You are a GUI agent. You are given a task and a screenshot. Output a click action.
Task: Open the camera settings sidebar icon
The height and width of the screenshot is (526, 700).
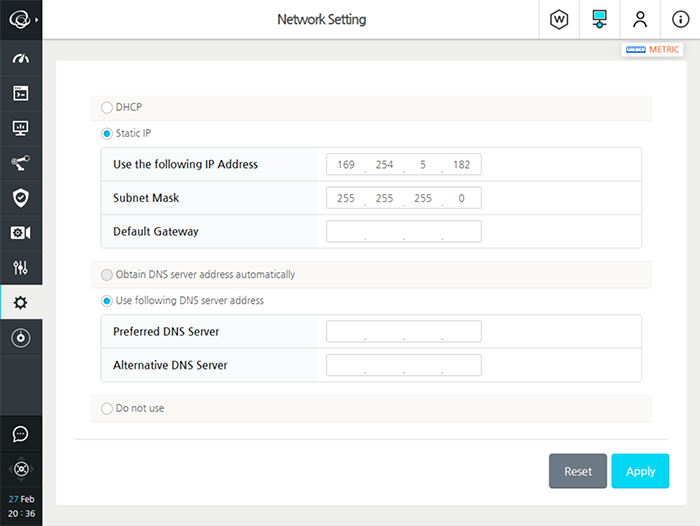(x=21, y=233)
